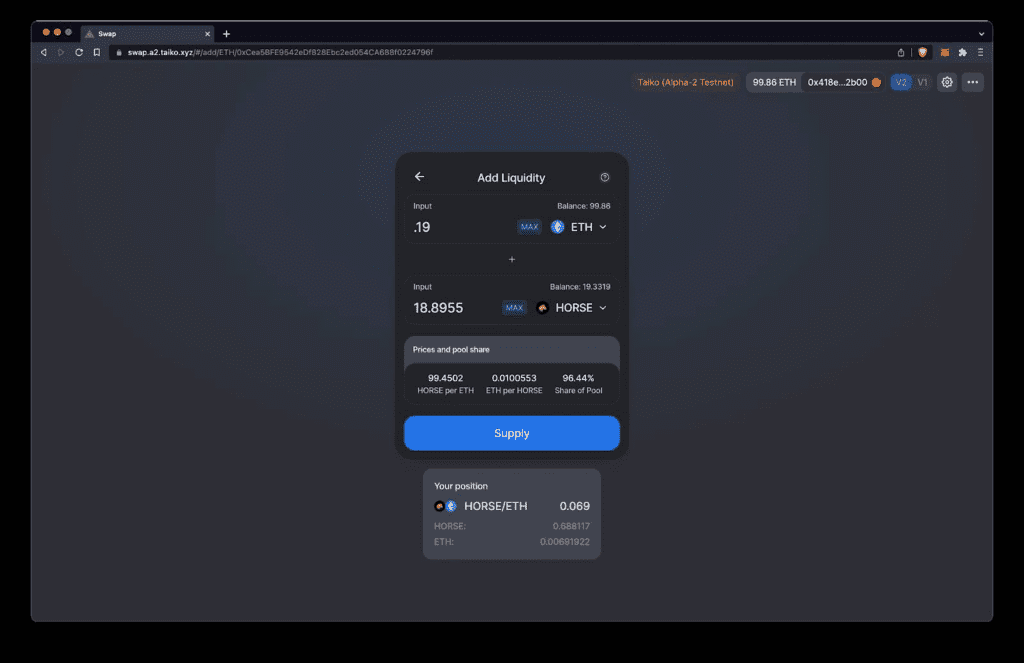
Task: Open the extensions puzzle icon
Action: pyautogui.click(x=962, y=52)
